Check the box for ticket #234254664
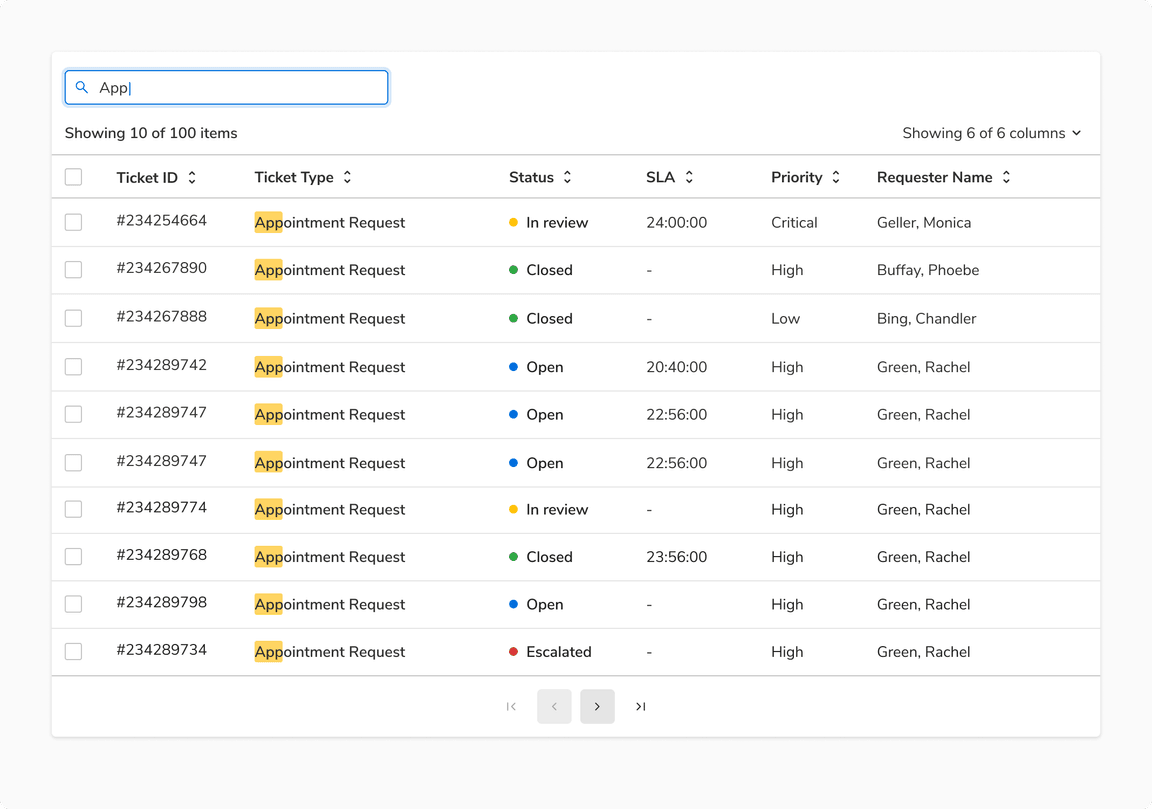Image resolution: width=1152 pixels, height=809 pixels. [x=73, y=222]
